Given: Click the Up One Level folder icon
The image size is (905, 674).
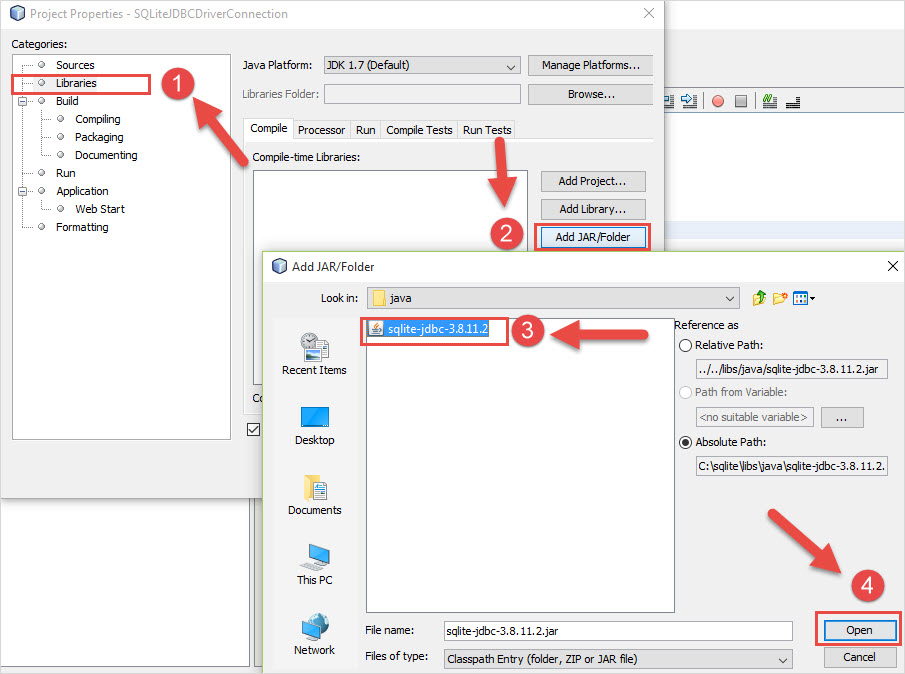Looking at the screenshot, I should (x=759, y=298).
